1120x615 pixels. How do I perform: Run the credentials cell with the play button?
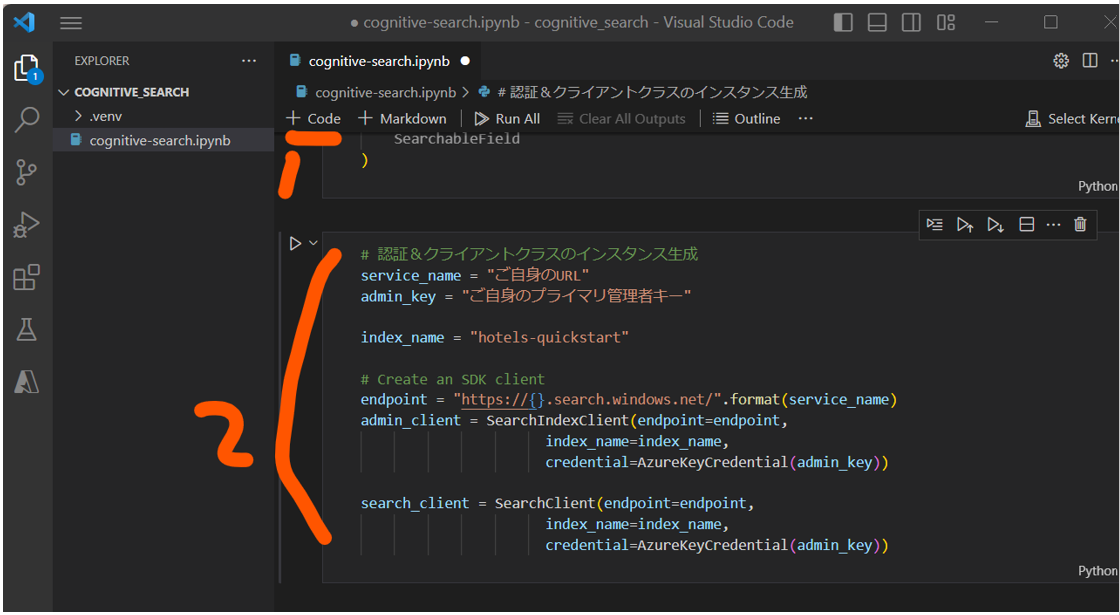click(x=295, y=244)
